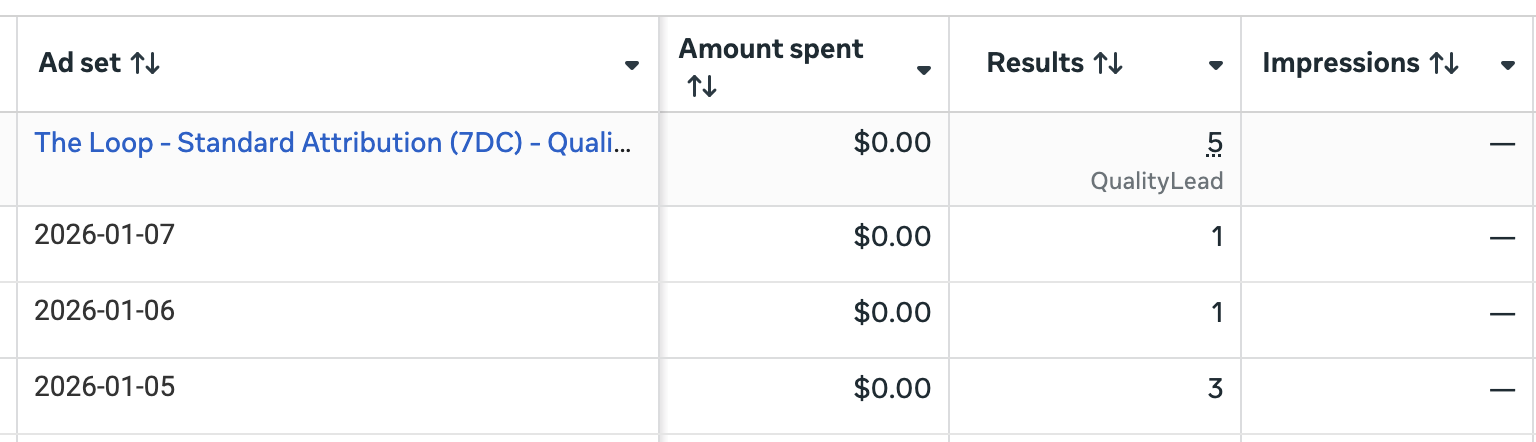
Task: Expand the Amount spent column dropdown menu
Action: click(924, 69)
